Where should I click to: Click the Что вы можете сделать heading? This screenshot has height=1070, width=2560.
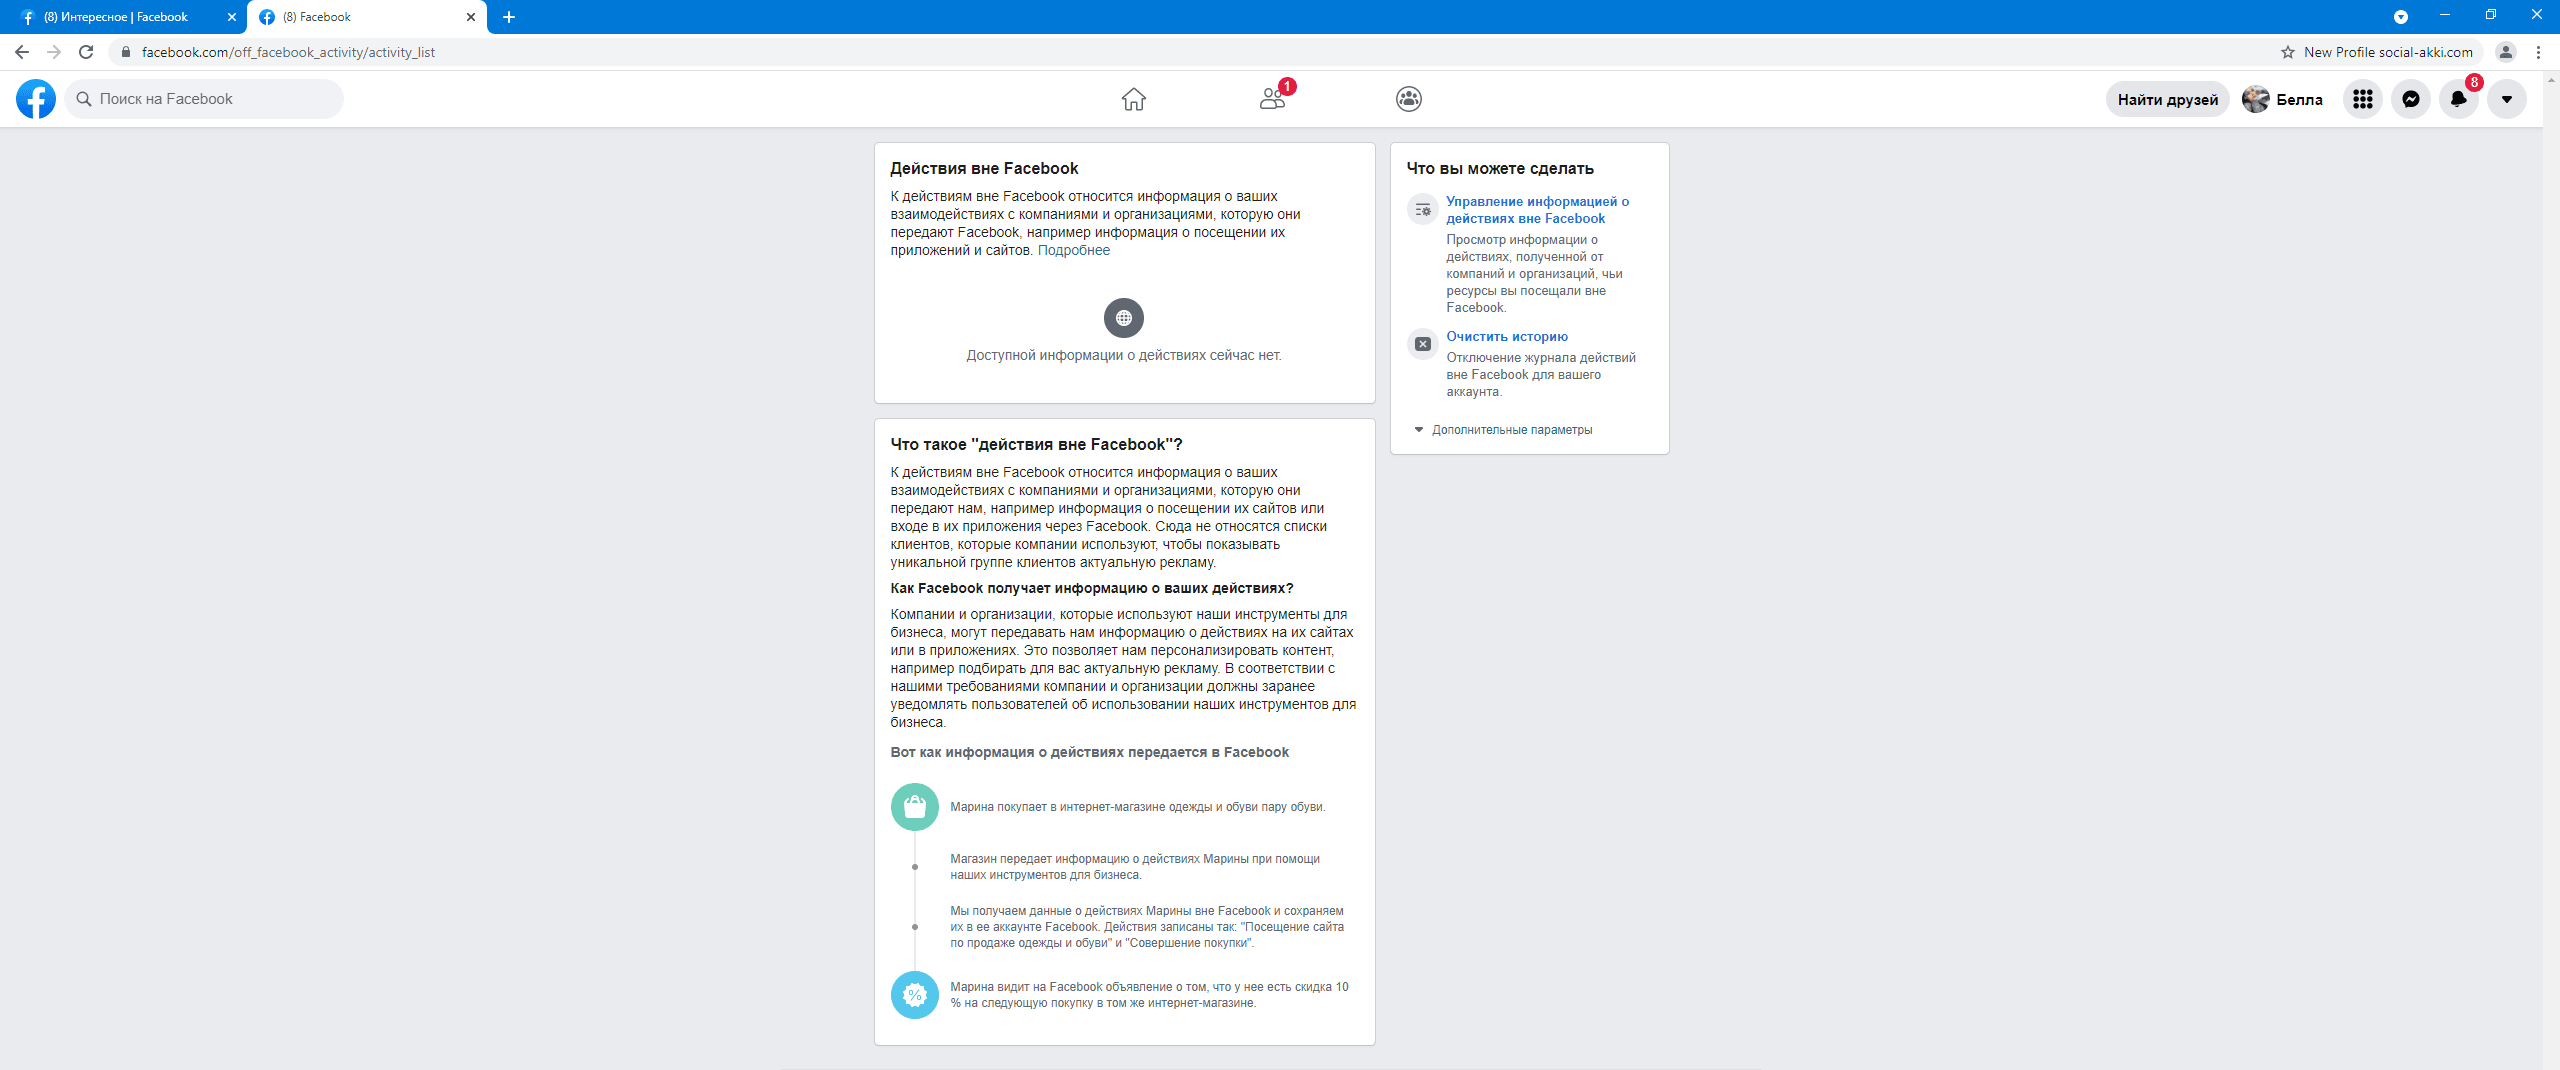click(x=1500, y=168)
